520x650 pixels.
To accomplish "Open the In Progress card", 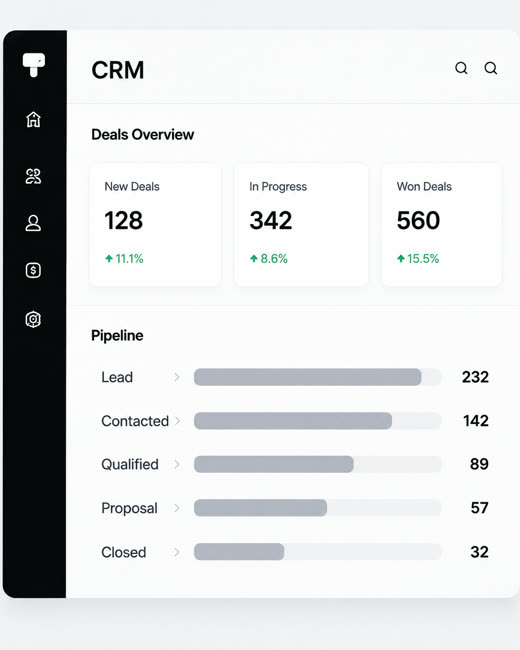I will (301, 225).
